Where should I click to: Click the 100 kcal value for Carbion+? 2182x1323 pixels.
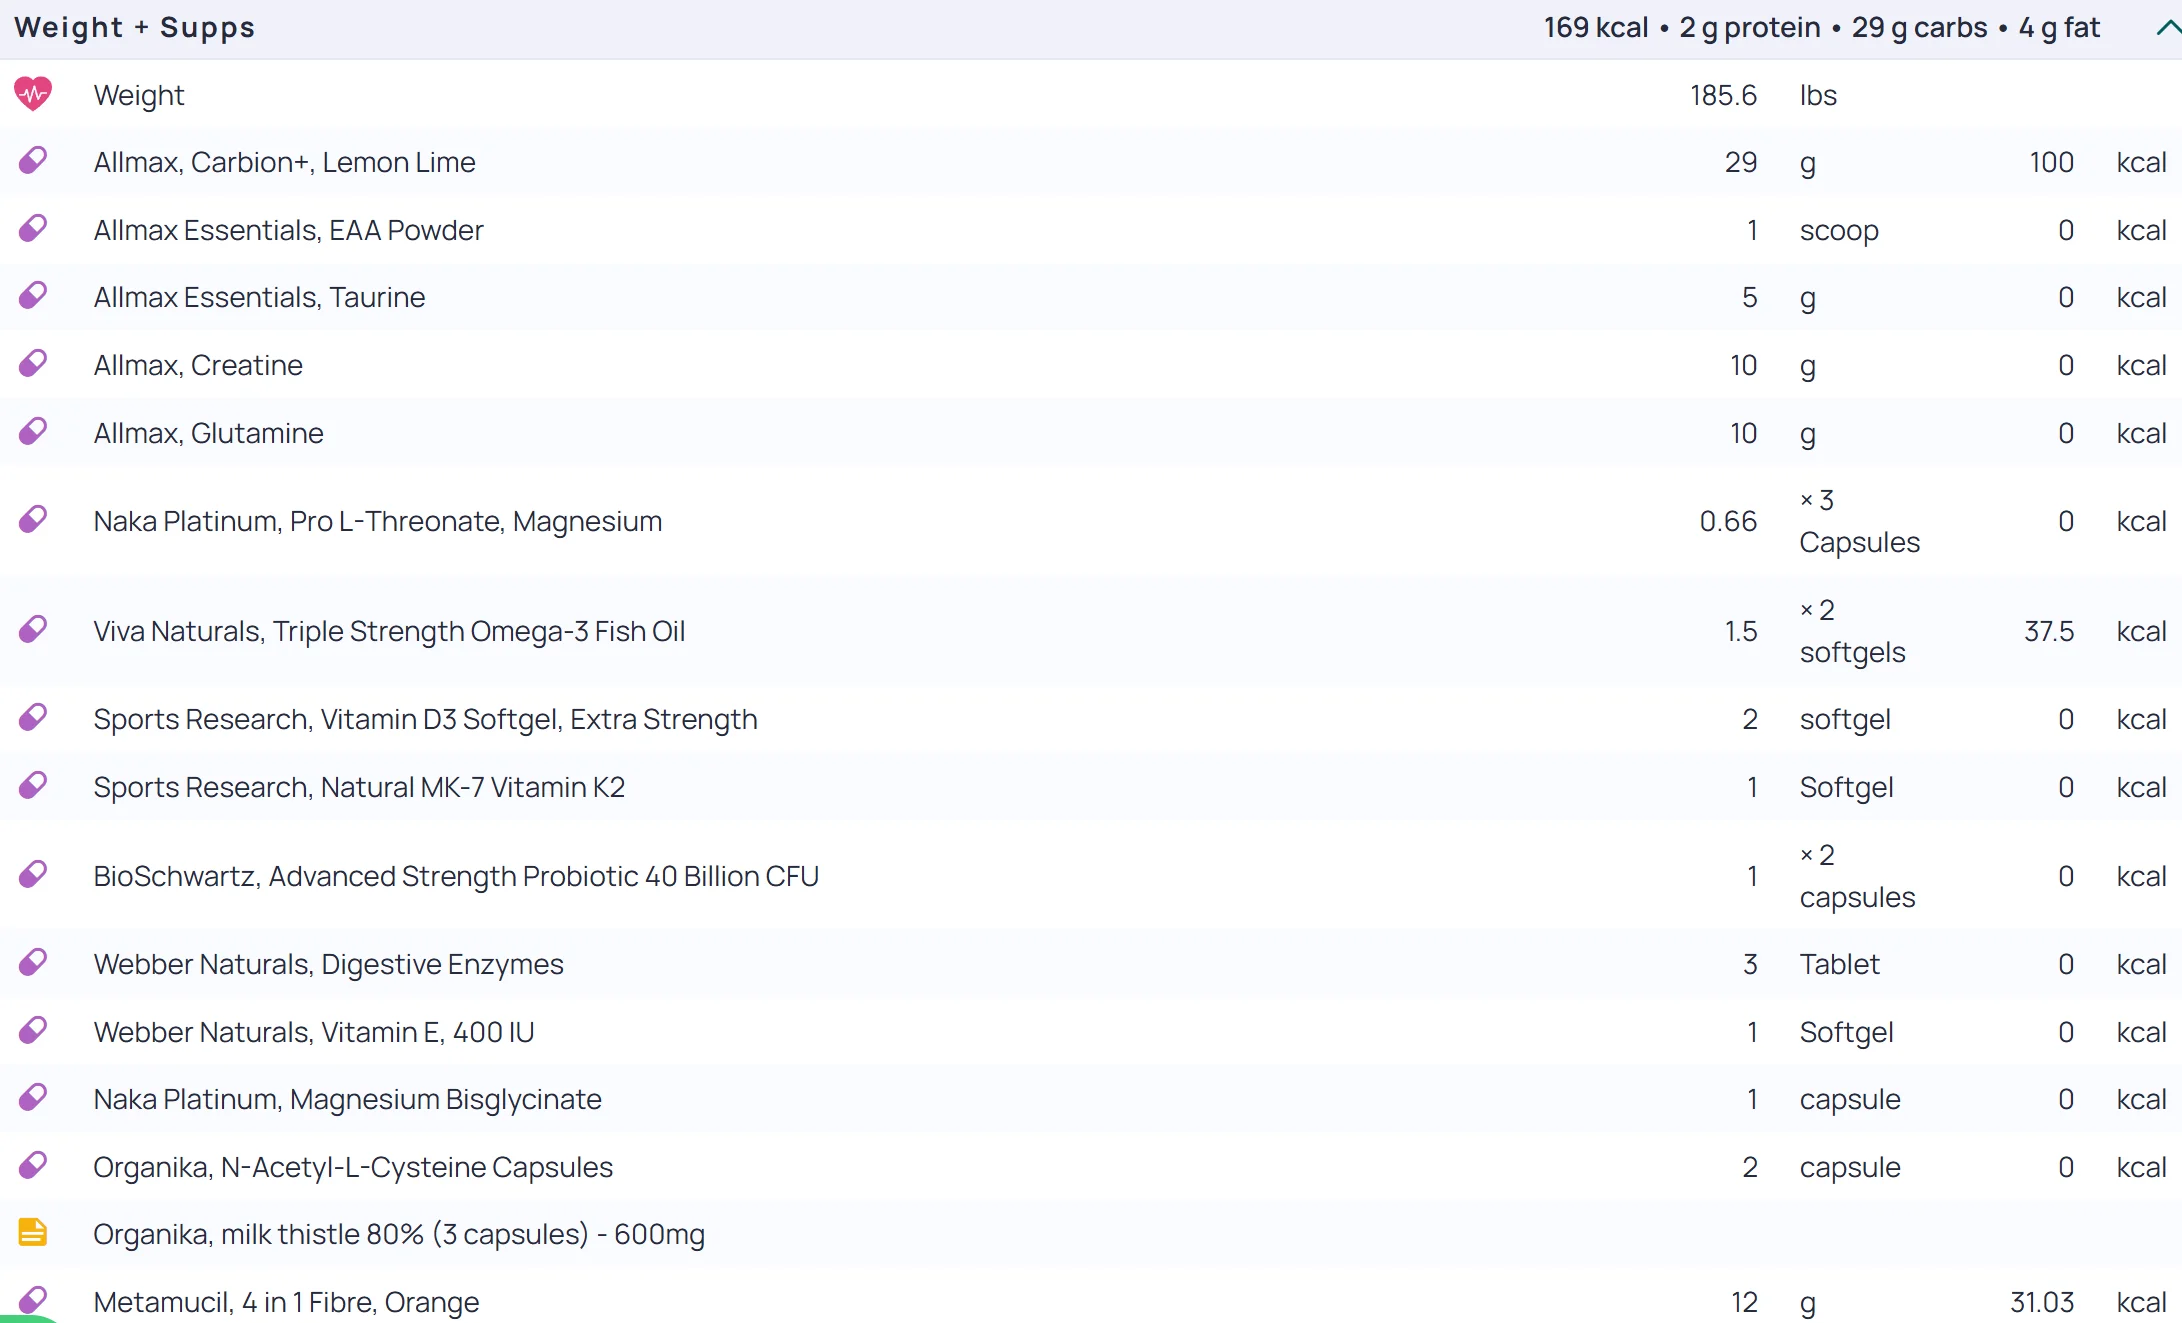pos(2051,162)
